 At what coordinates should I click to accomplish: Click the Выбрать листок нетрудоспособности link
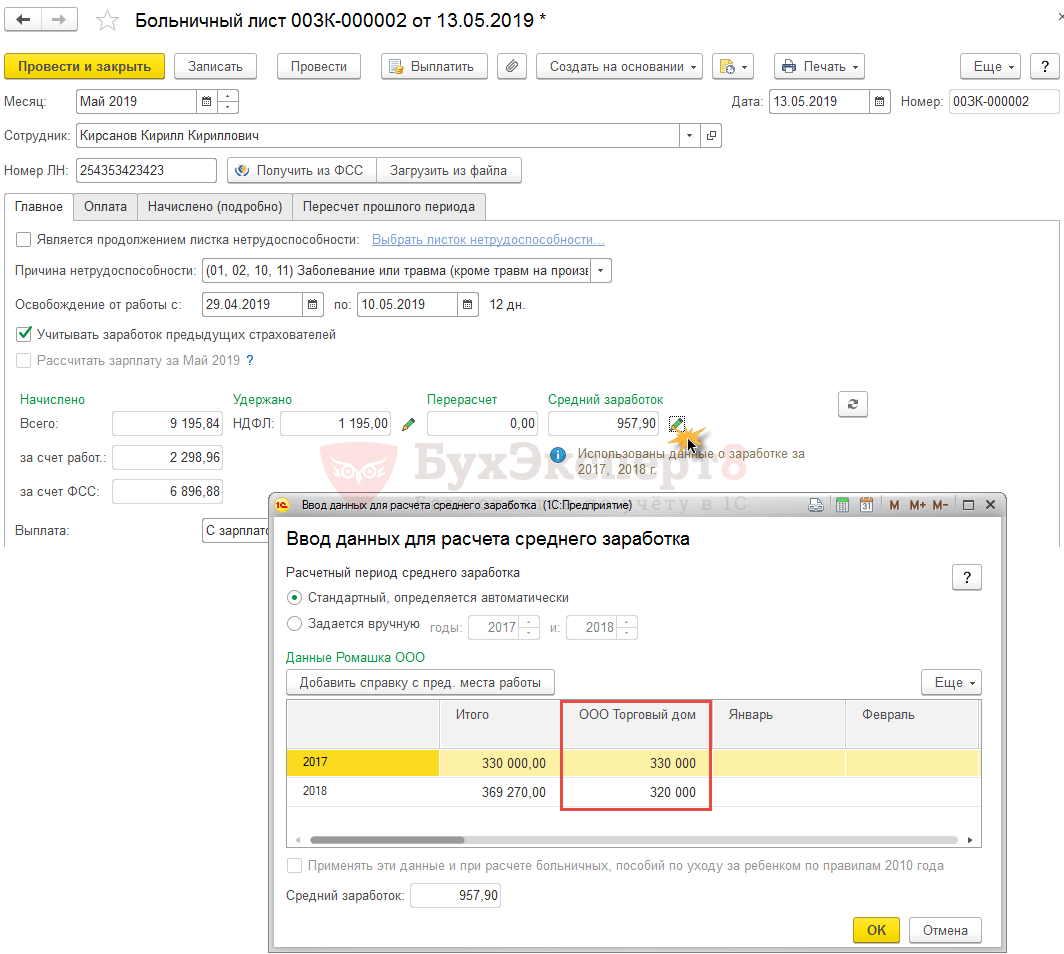[x=488, y=240]
